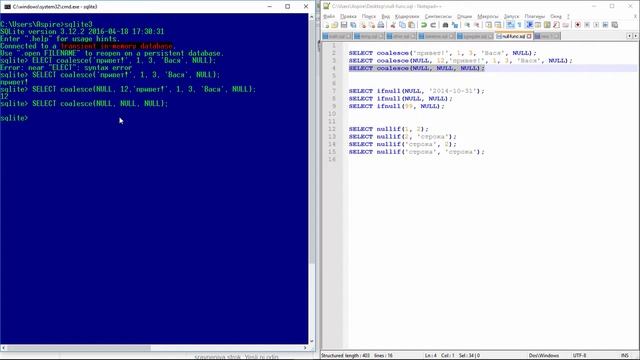Open the Синтаксисы menu
Screen dimensions: 640x360
tap(438, 16)
